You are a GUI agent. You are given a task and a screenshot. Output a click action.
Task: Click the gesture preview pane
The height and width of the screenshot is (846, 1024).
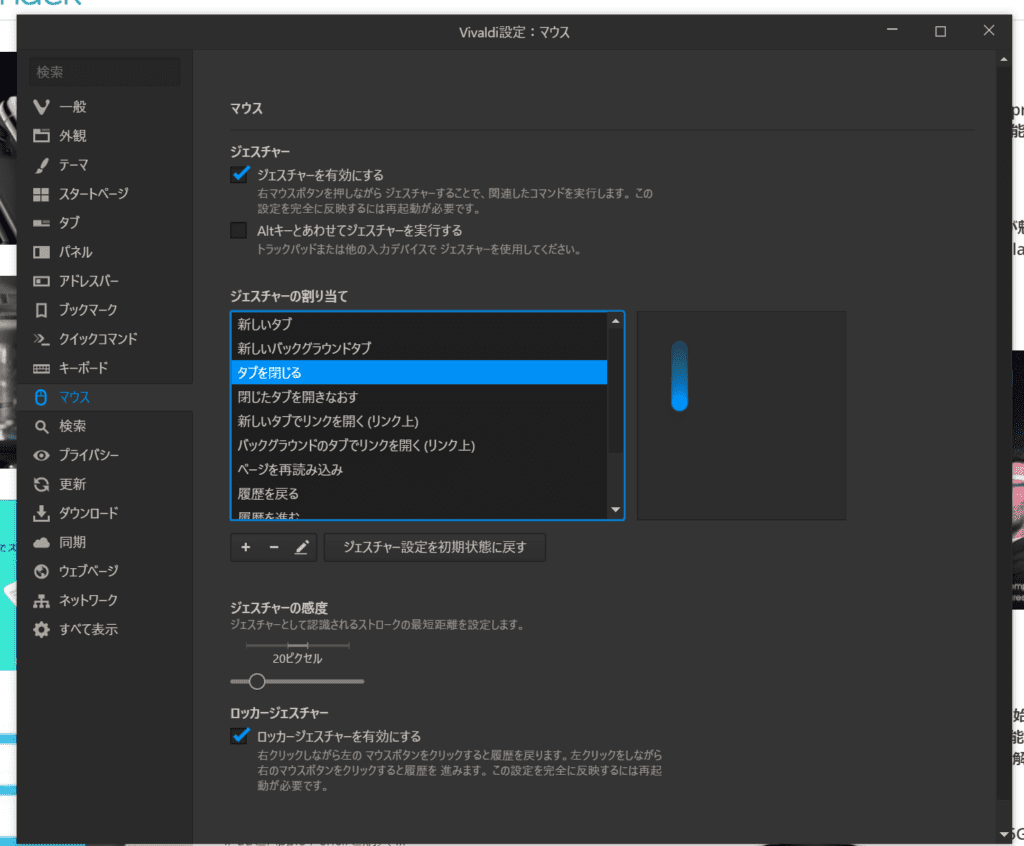(741, 415)
